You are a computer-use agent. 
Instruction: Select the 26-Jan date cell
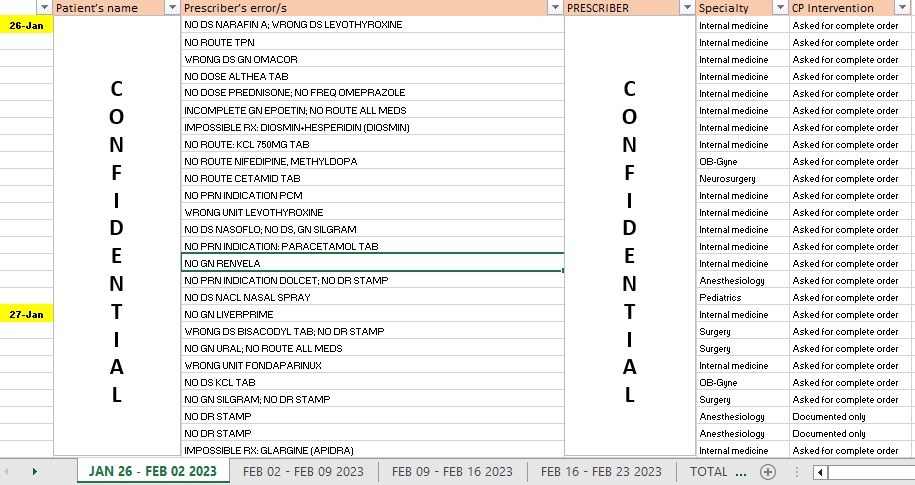26,25
